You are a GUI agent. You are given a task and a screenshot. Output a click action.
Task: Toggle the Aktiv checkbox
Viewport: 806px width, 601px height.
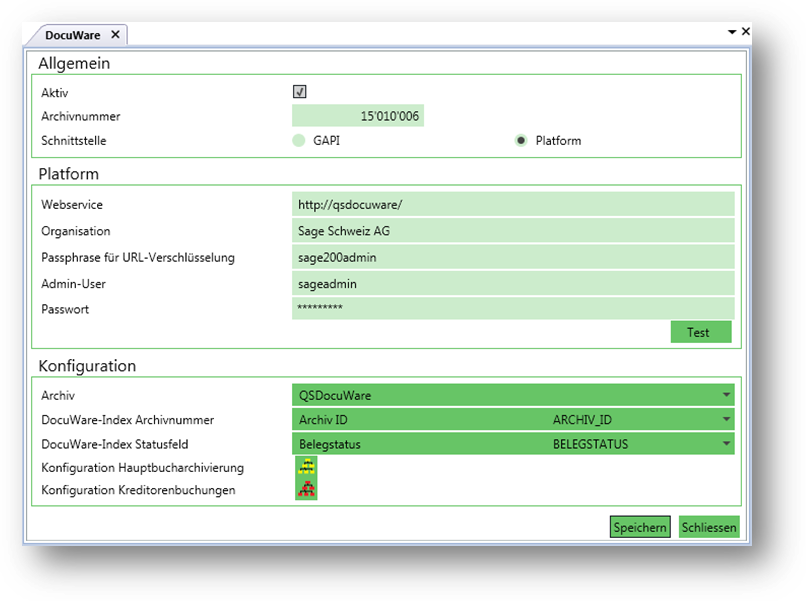300,92
